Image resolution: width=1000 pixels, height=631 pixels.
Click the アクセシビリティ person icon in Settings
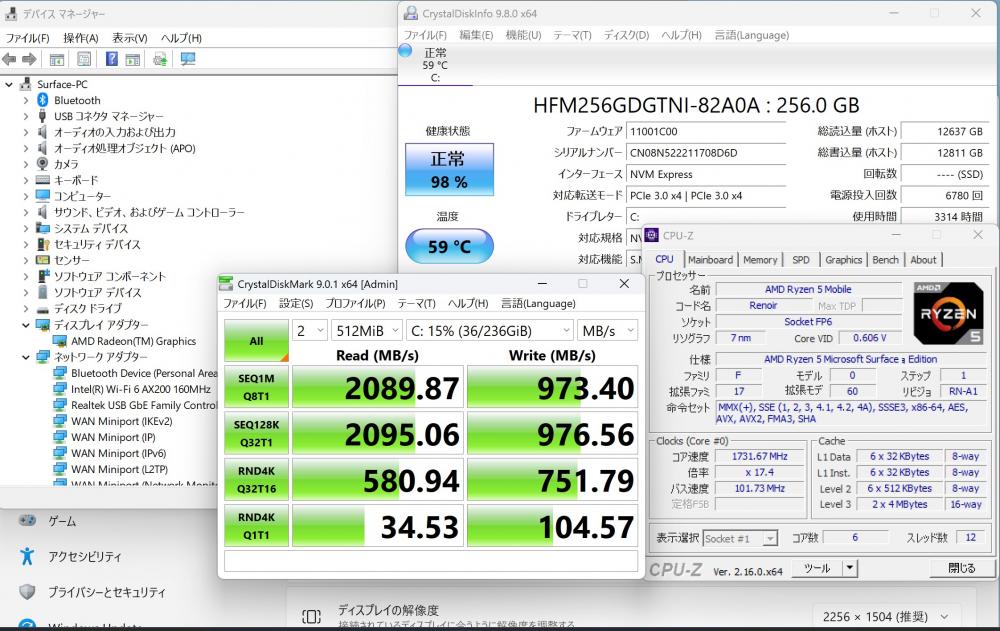pos(27,556)
